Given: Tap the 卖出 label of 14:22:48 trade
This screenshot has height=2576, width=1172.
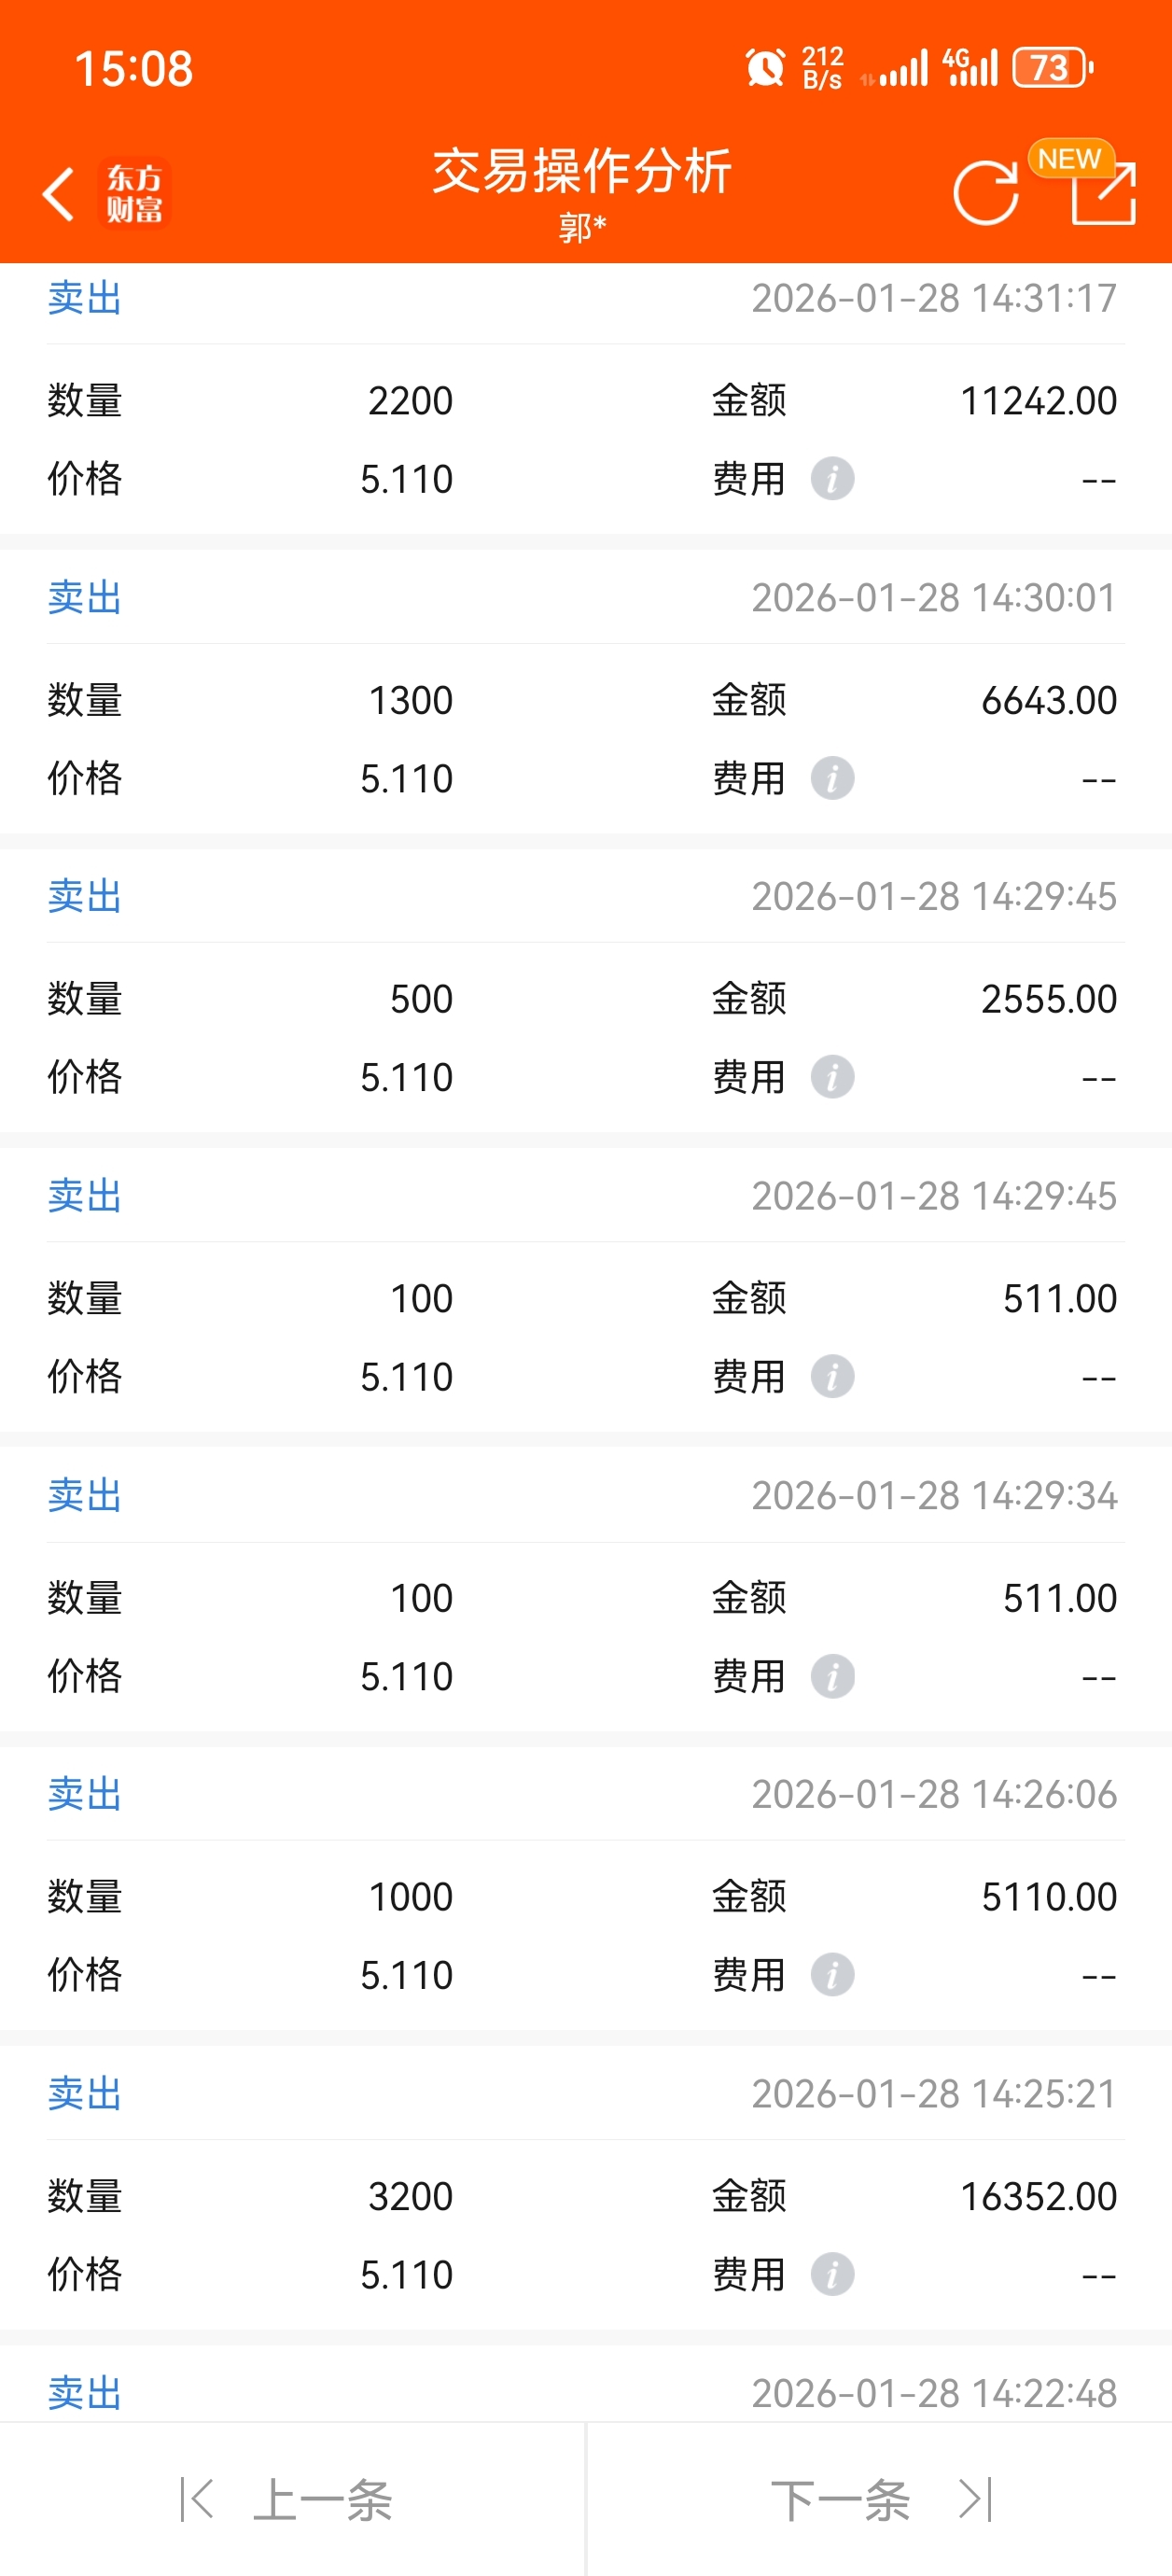Looking at the screenshot, I should pyautogui.click(x=85, y=2393).
